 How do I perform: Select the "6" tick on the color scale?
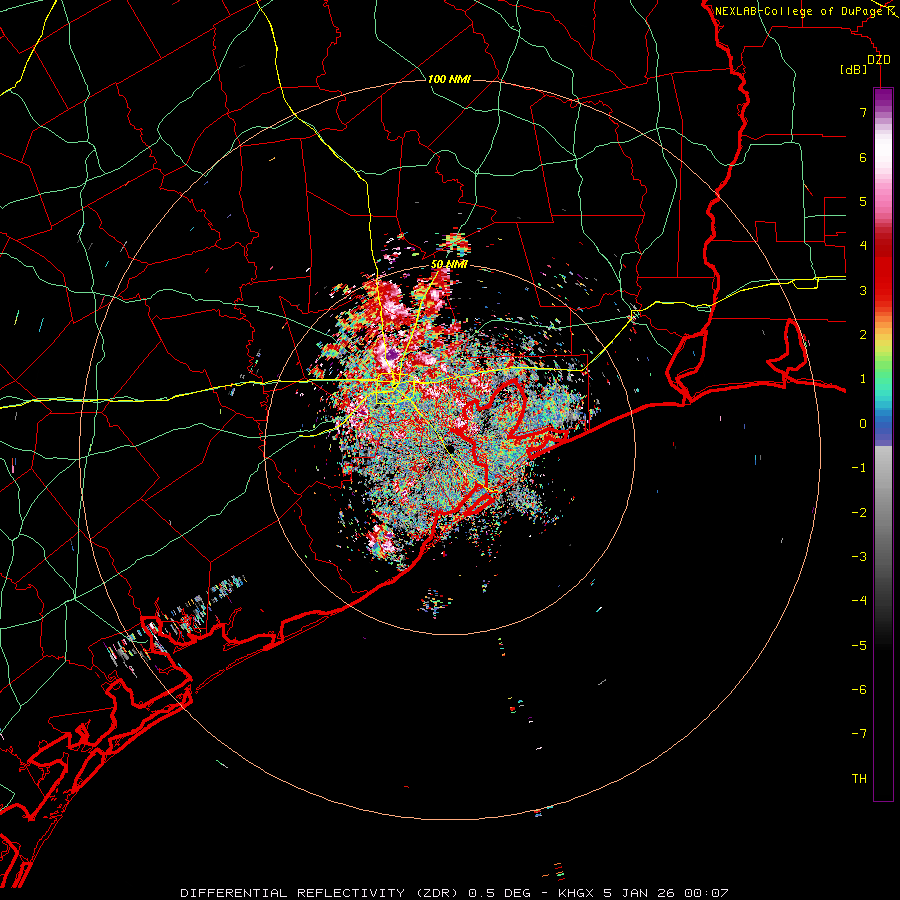[x=863, y=157]
